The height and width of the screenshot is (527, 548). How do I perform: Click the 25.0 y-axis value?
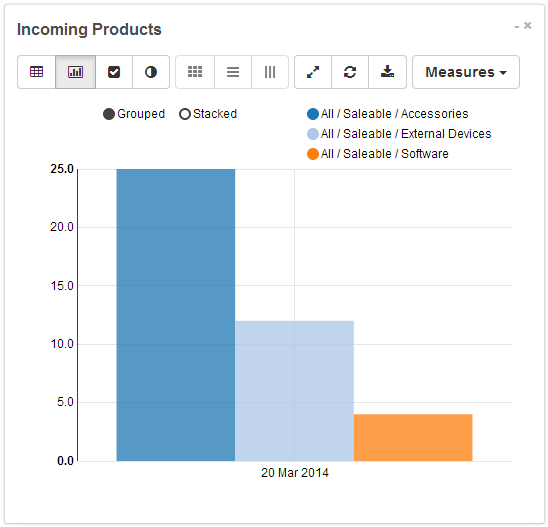tap(62, 169)
